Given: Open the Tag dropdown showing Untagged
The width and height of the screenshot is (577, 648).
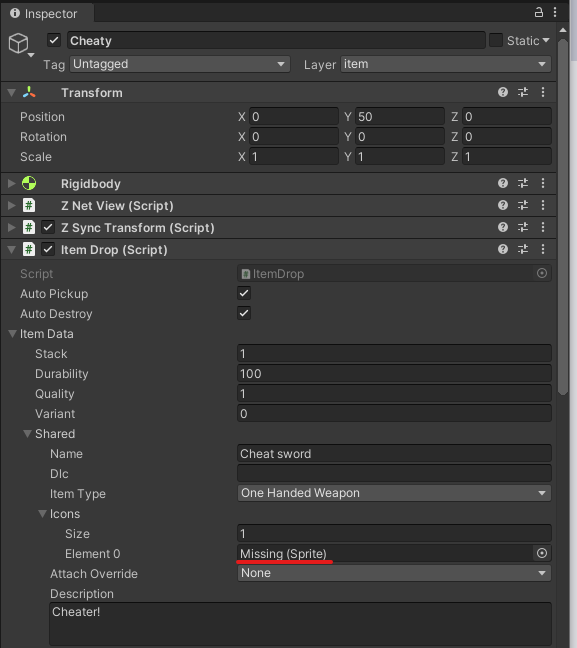Looking at the screenshot, I should tap(180, 64).
